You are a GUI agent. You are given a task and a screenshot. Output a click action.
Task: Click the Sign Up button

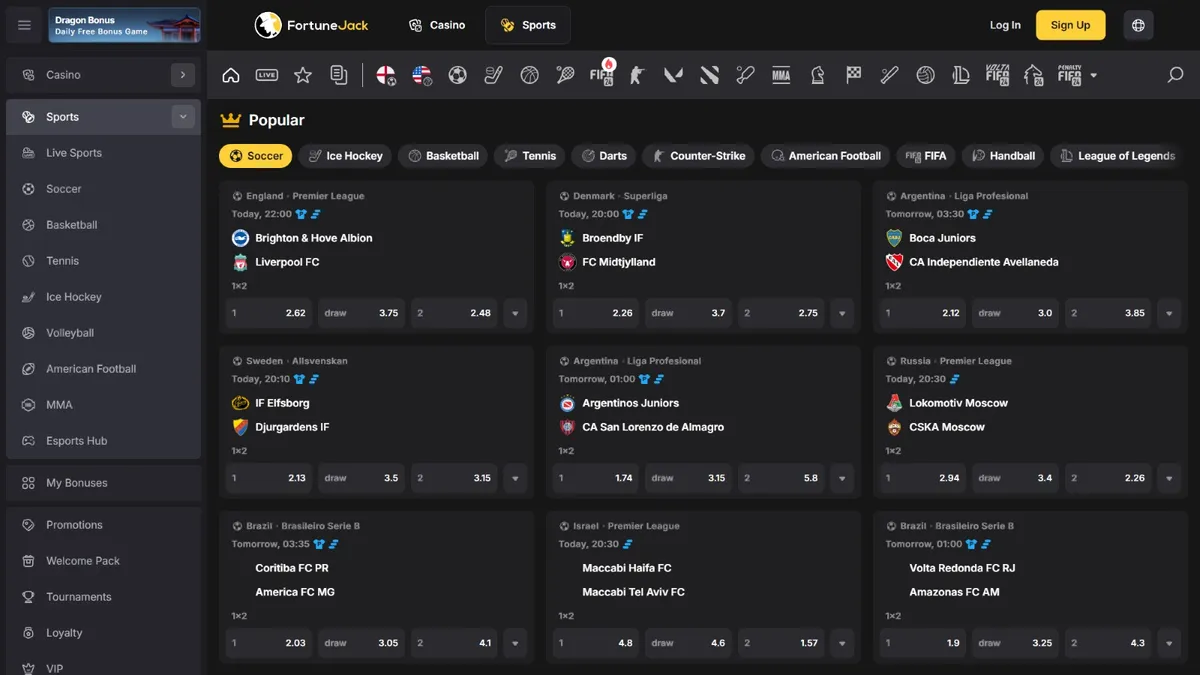(1070, 25)
